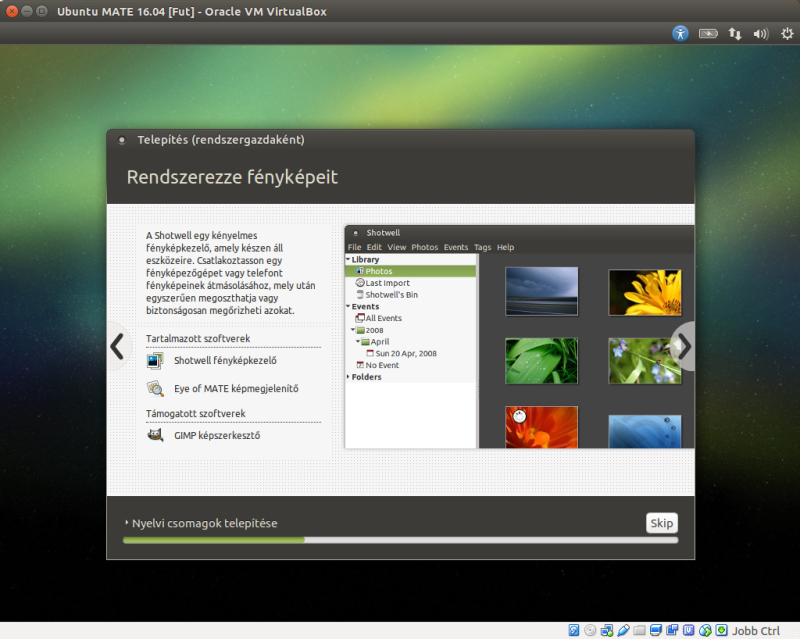The image size is (800, 639).
Task: Collapse the Events tree section
Action: (348, 306)
